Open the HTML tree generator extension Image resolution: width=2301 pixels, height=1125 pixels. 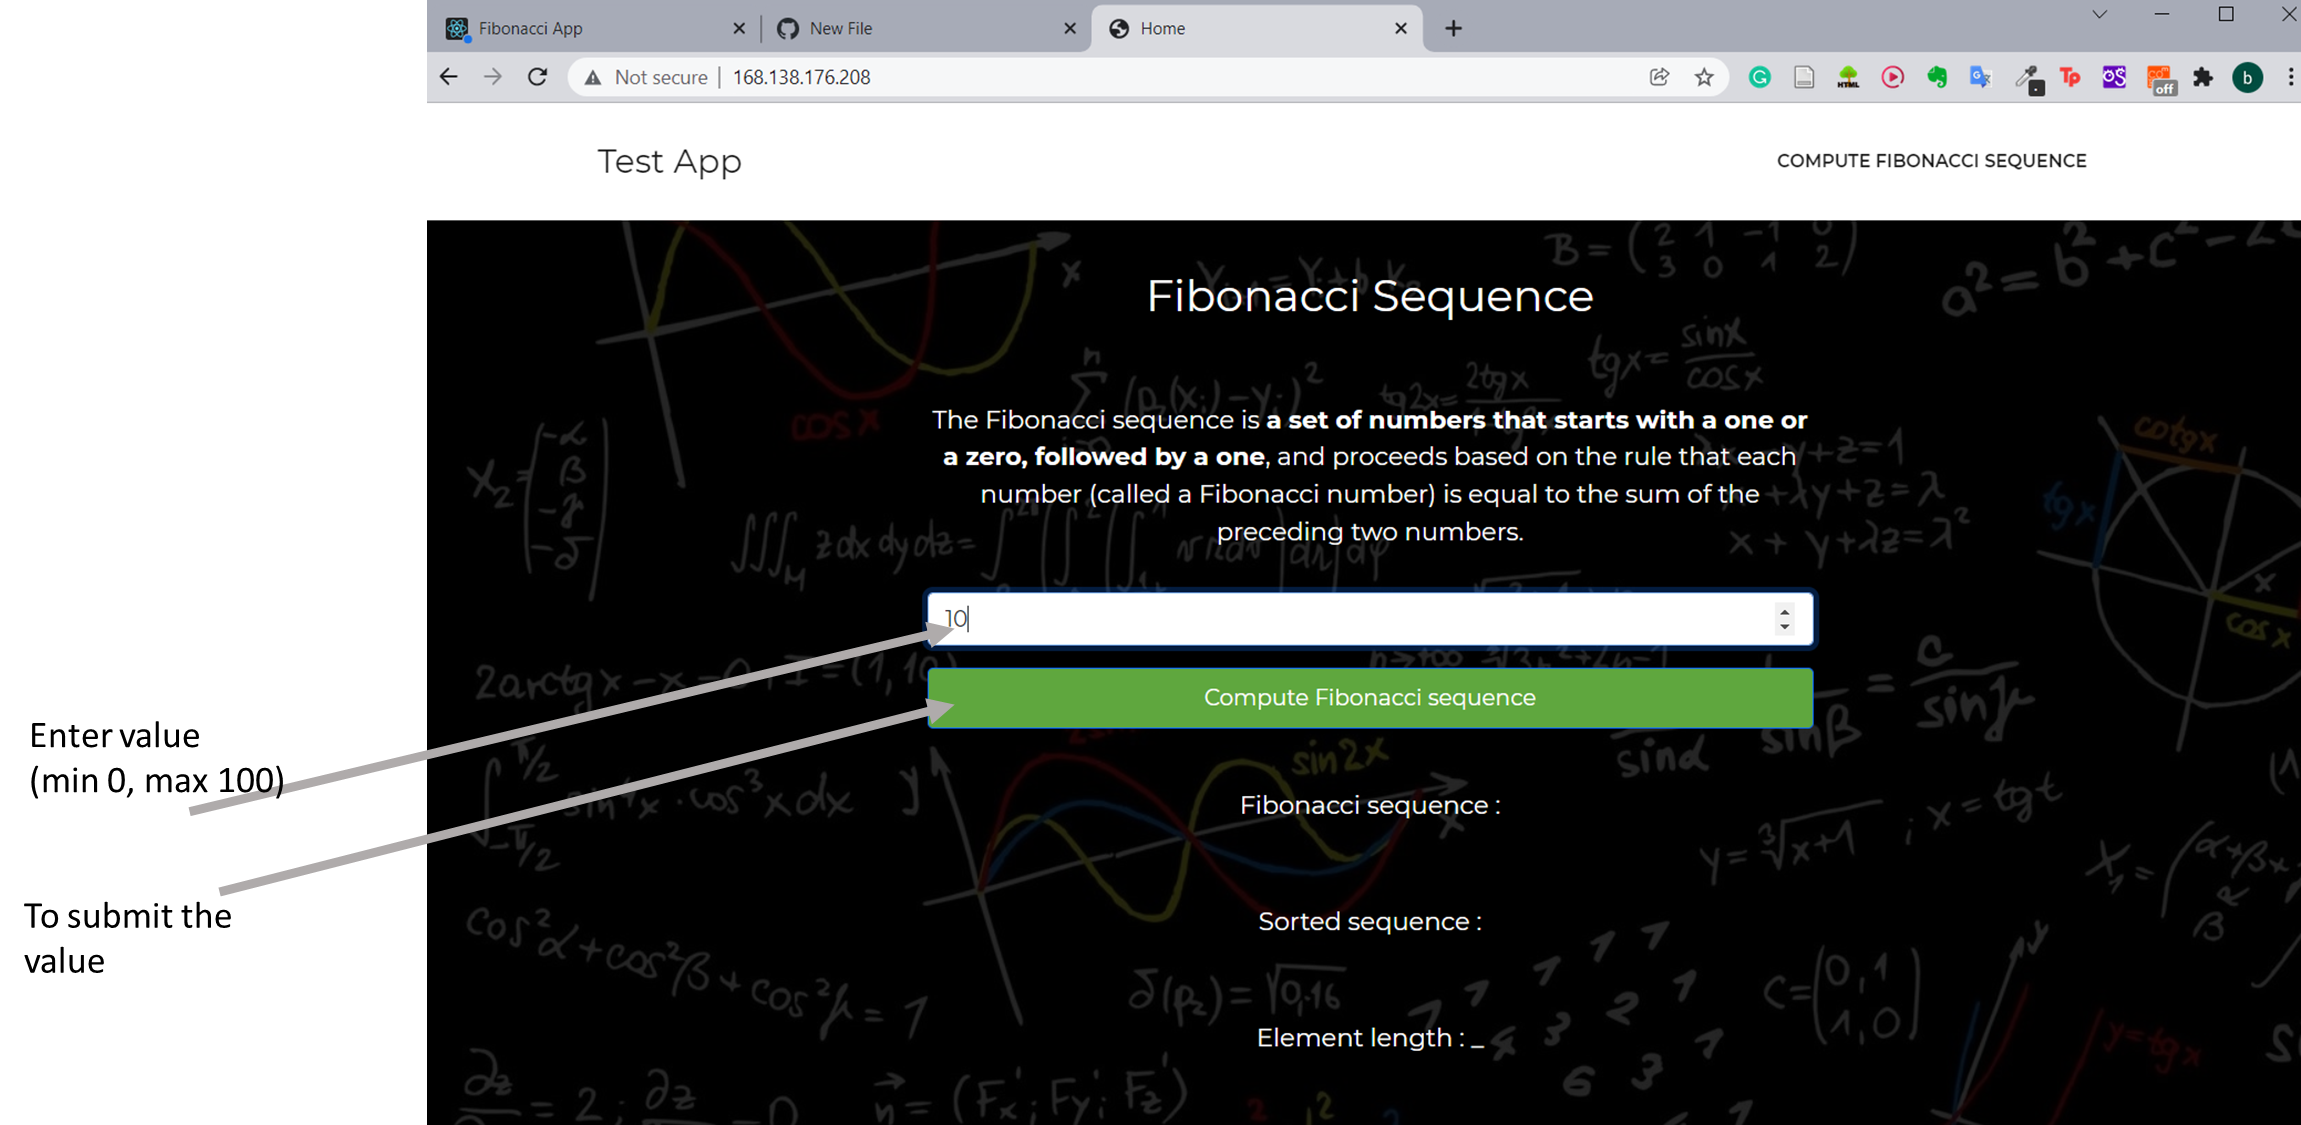coord(1847,77)
